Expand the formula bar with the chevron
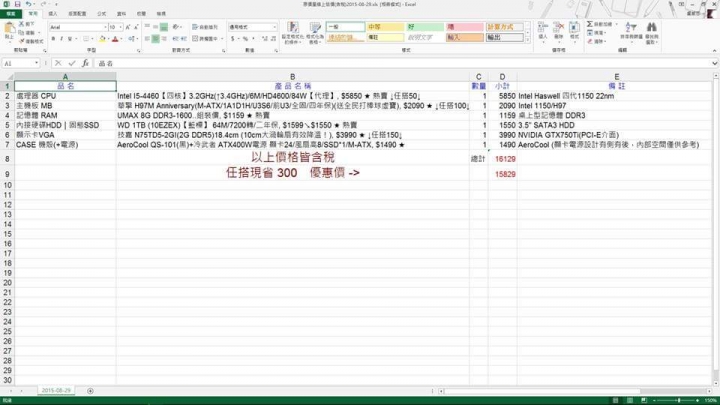 pyautogui.click(x=714, y=63)
